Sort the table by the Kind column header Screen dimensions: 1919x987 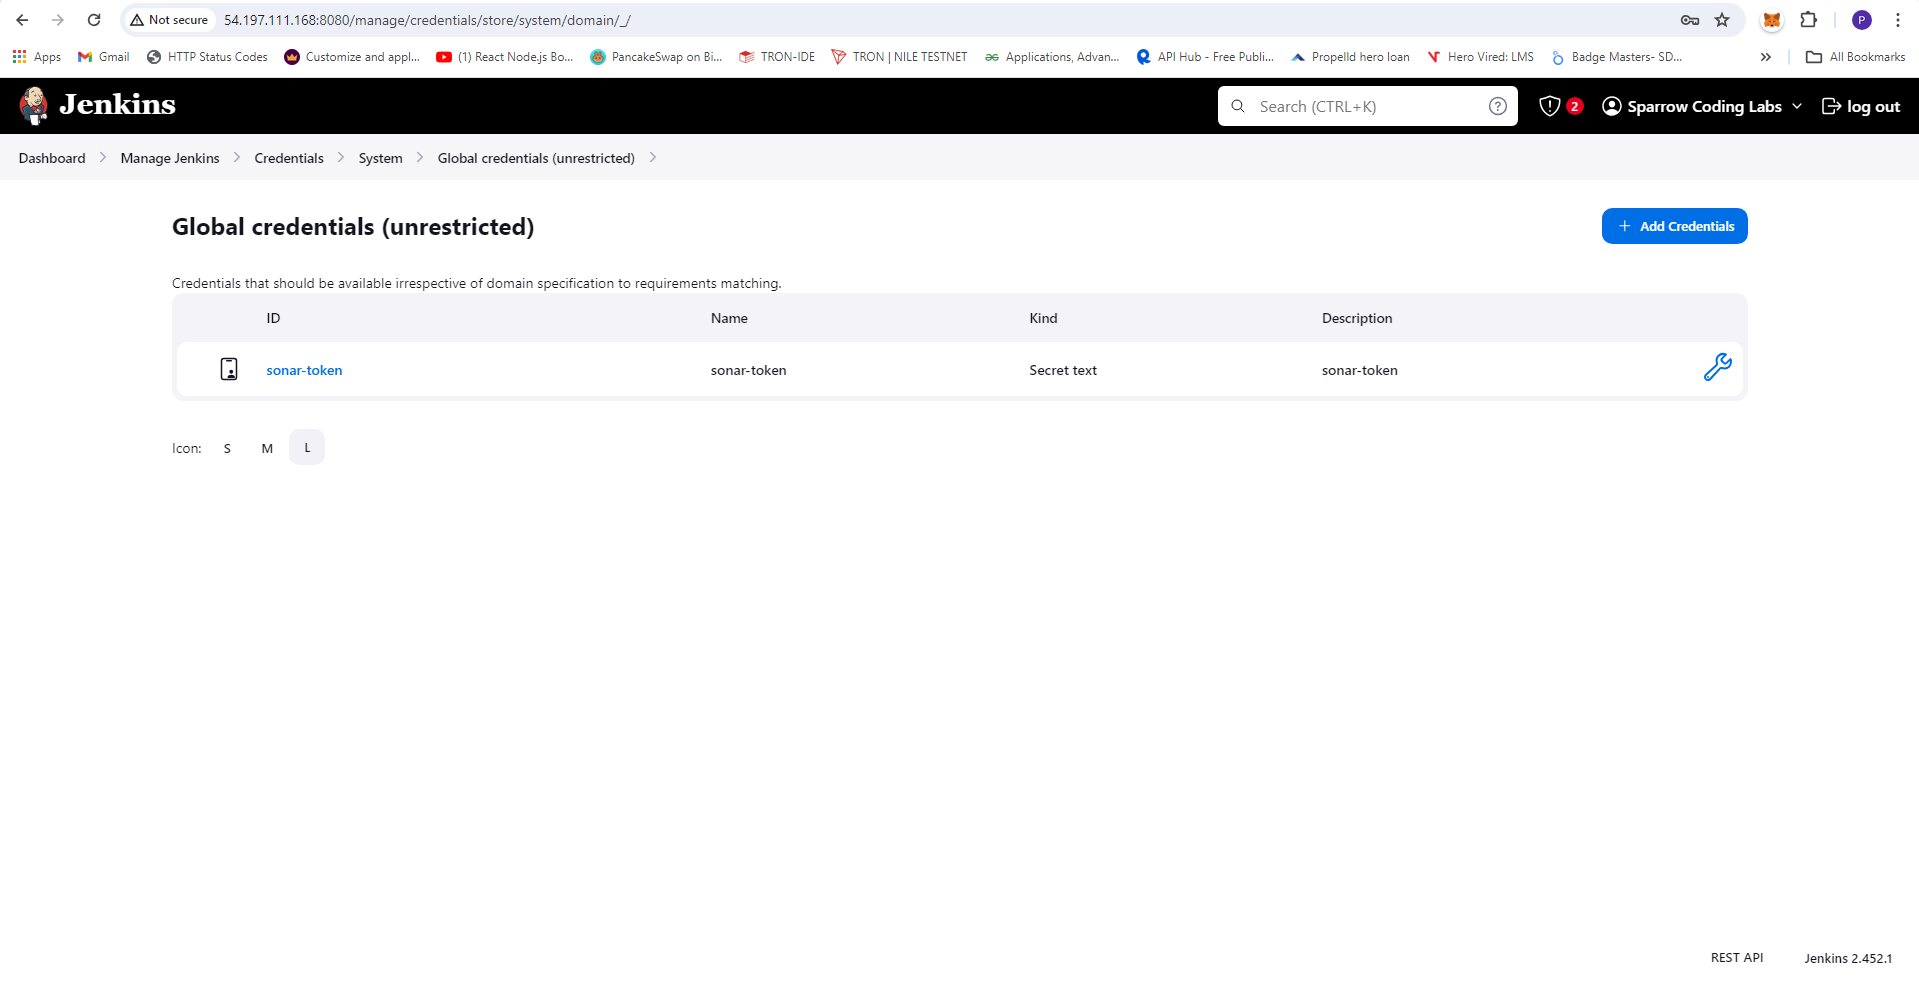1043,318
